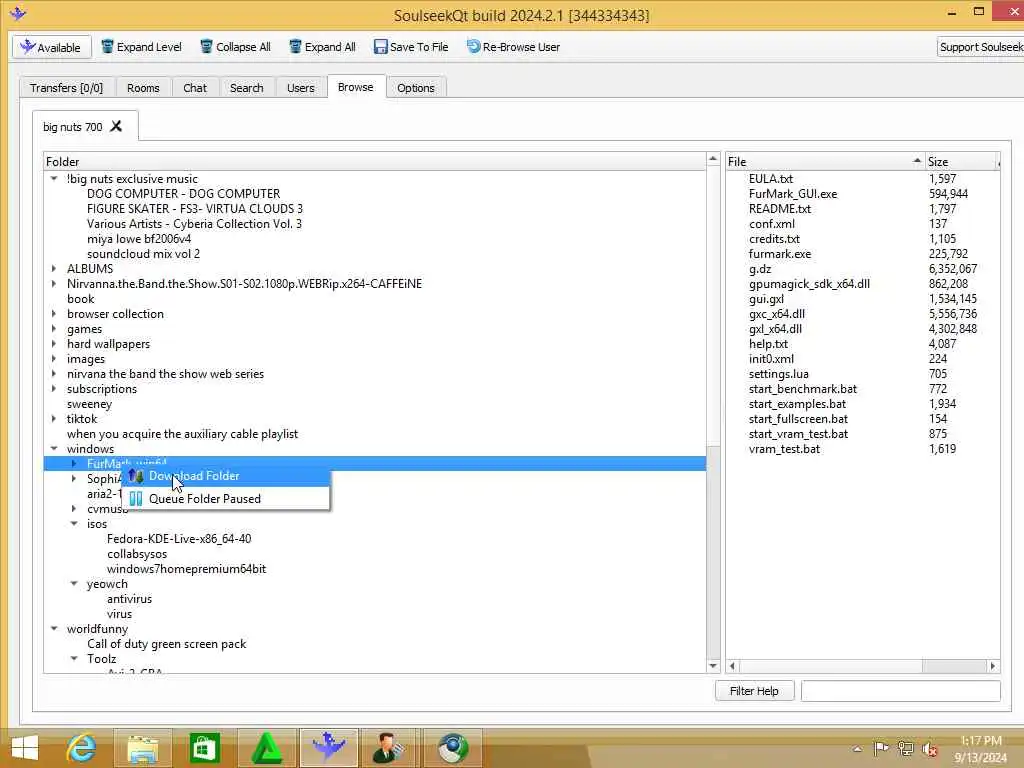The image size is (1024, 768).
Task: Click the Size column header
Action: click(x=961, y=161)
